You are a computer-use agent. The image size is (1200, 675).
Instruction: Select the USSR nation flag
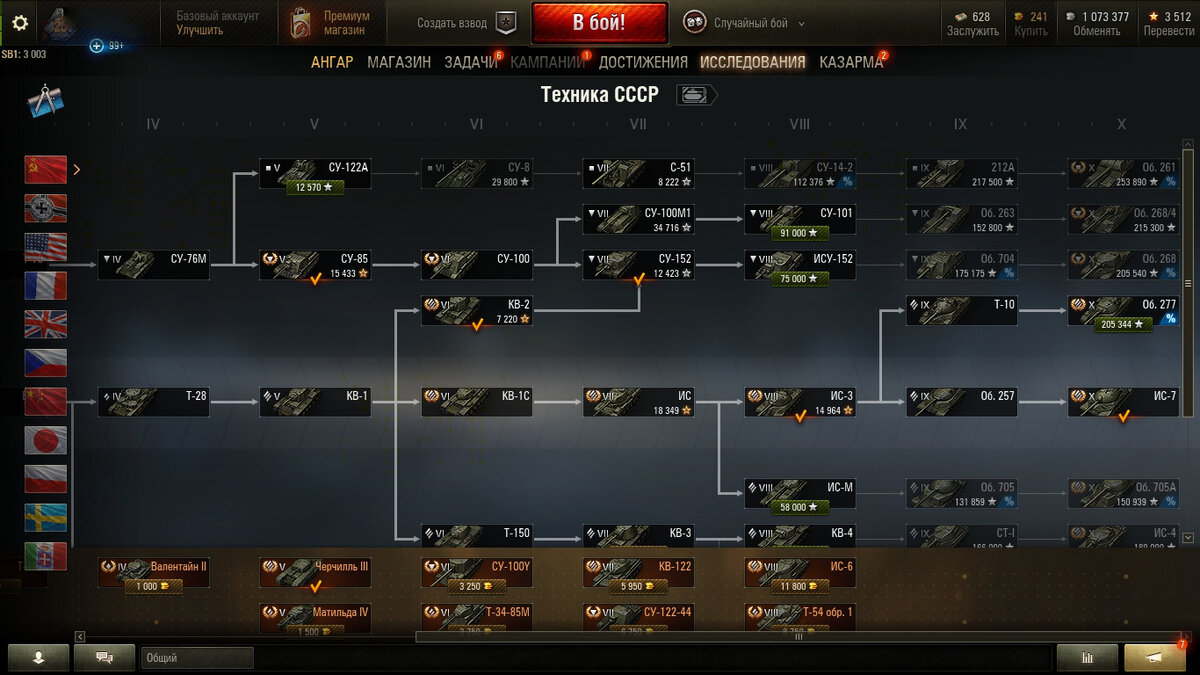pos(46,170)
